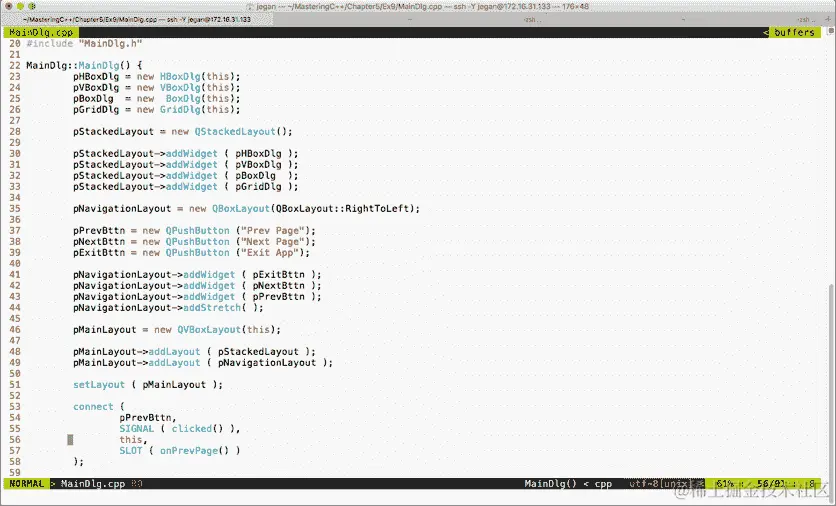Click the NORMAL mode indicator in status line
This screenshot has width=836, height=506.
coord(27,484)
